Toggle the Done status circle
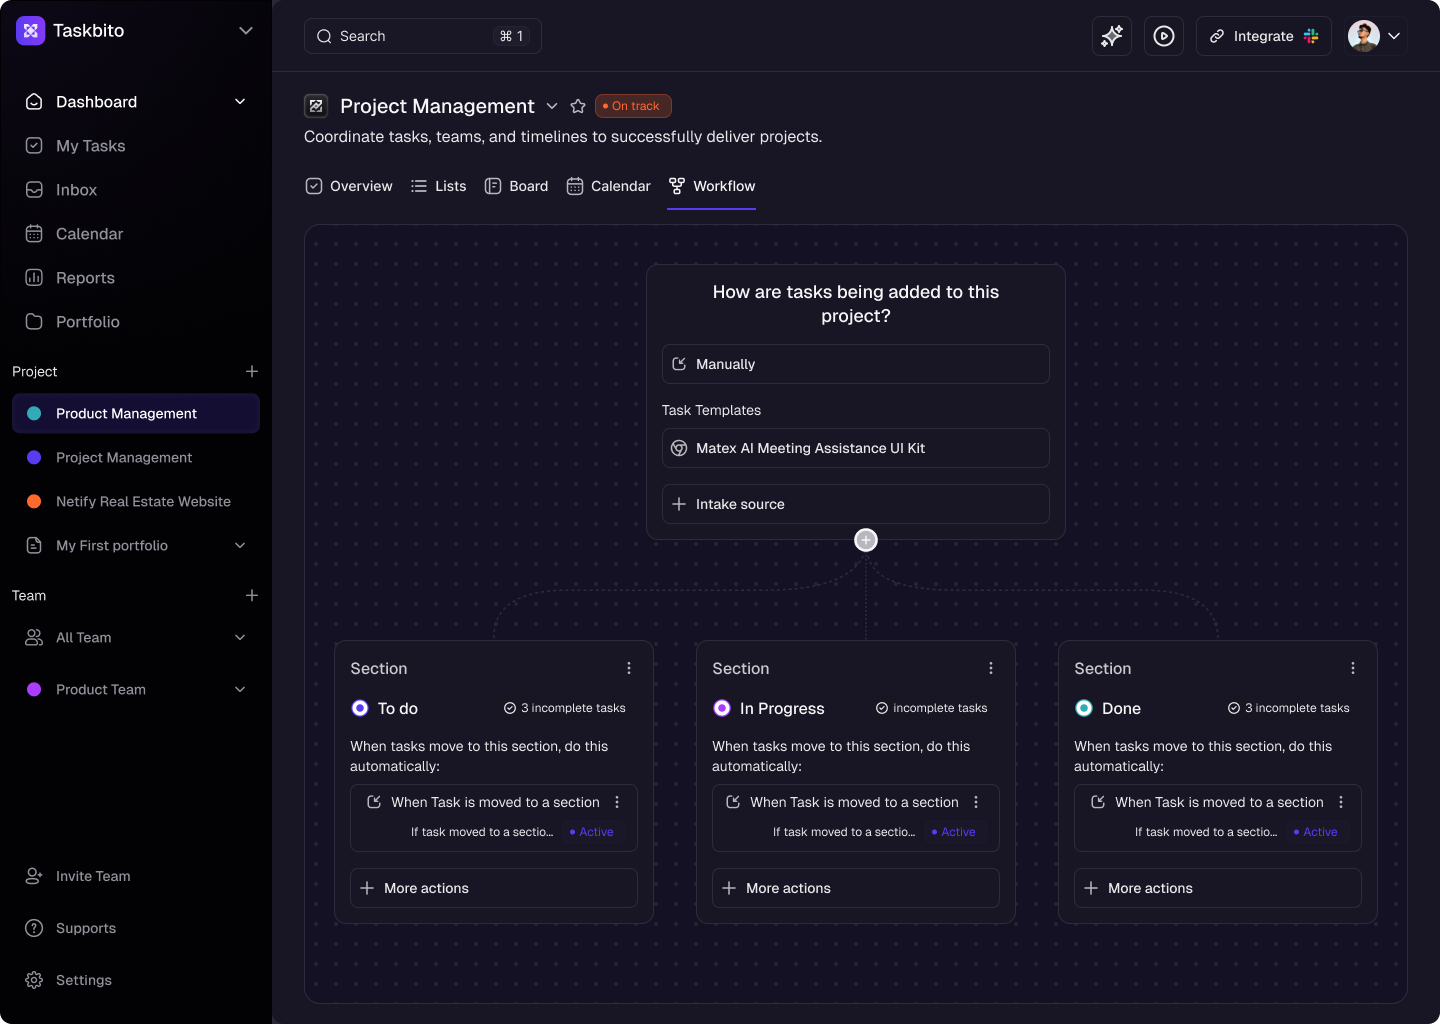Image resolution: width=1440 pixels, height=1024 pixels. coord(1084,708)
